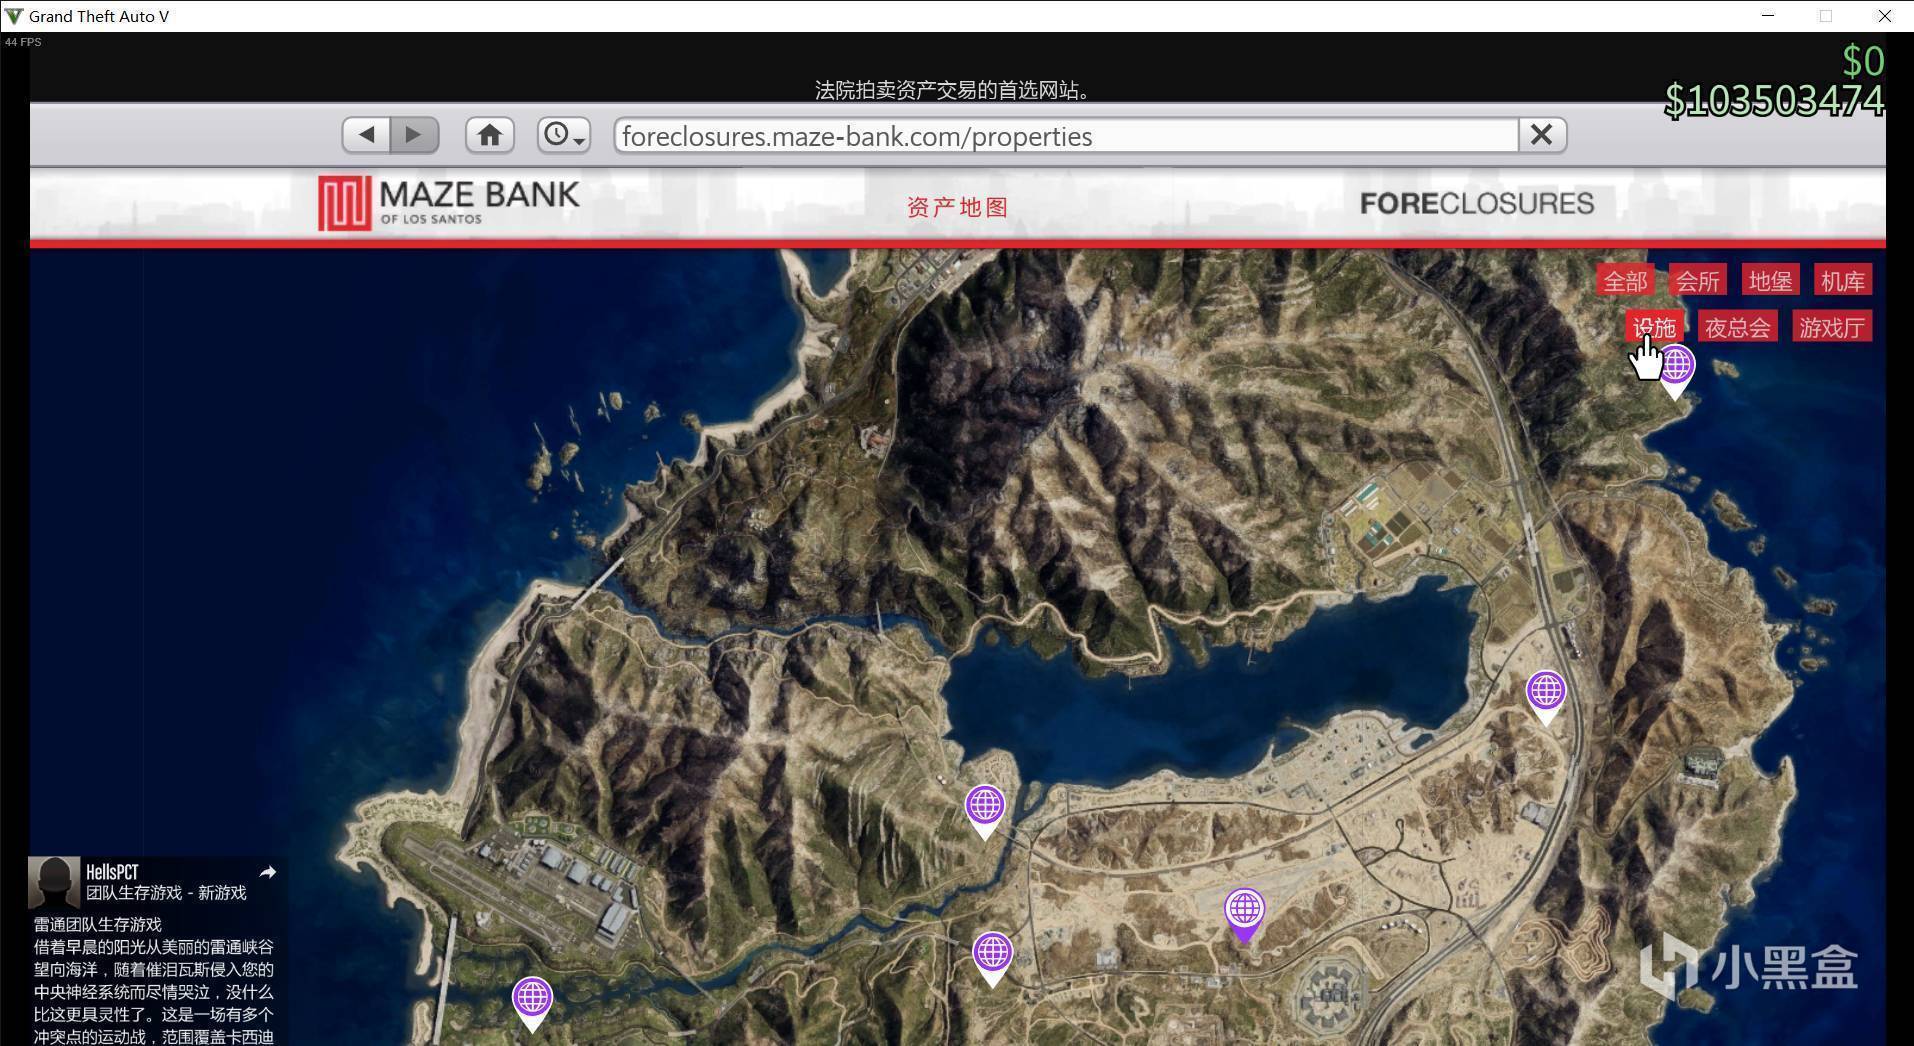This screenshot has width=1914, height=1046.
Task: Minimize the Grand Theft Auto V window
Action: (1768, 16)
